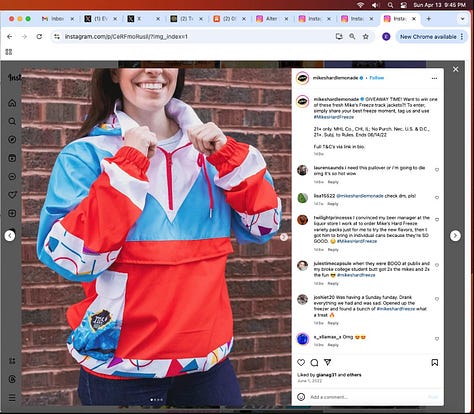This screenshot has height=414, width=474.
Task: Open a new Chrome tab
Action: (428, 19)
